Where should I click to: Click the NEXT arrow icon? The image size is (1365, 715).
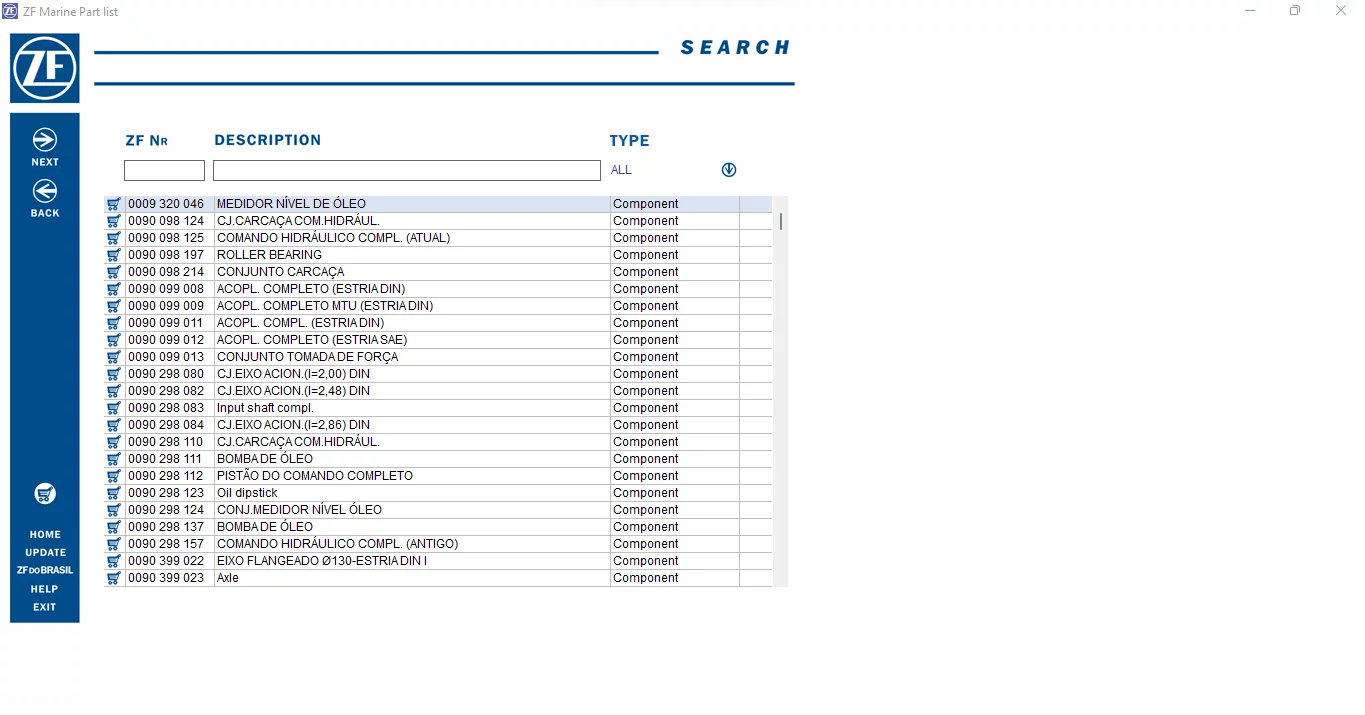click(x=45, y=140)
